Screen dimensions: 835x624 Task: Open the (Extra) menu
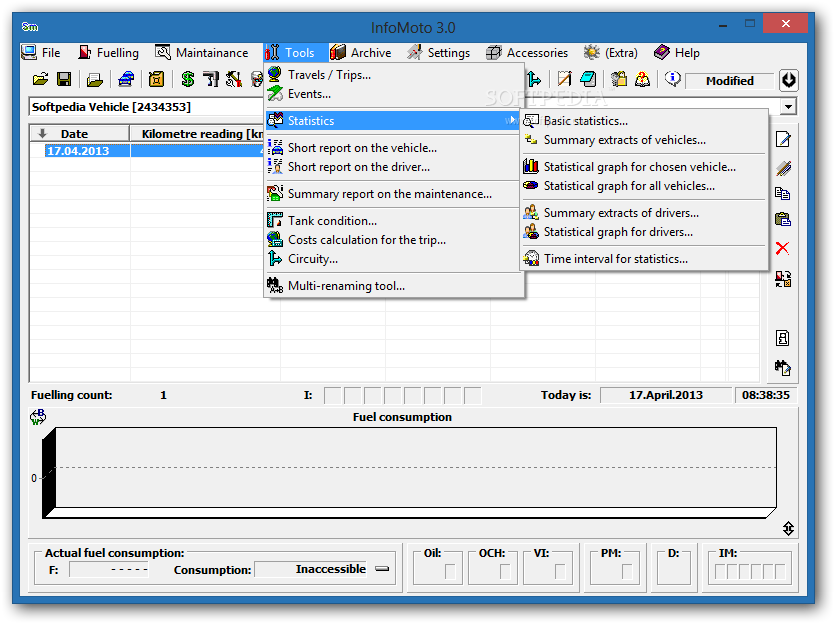click(x=611, y=53)
